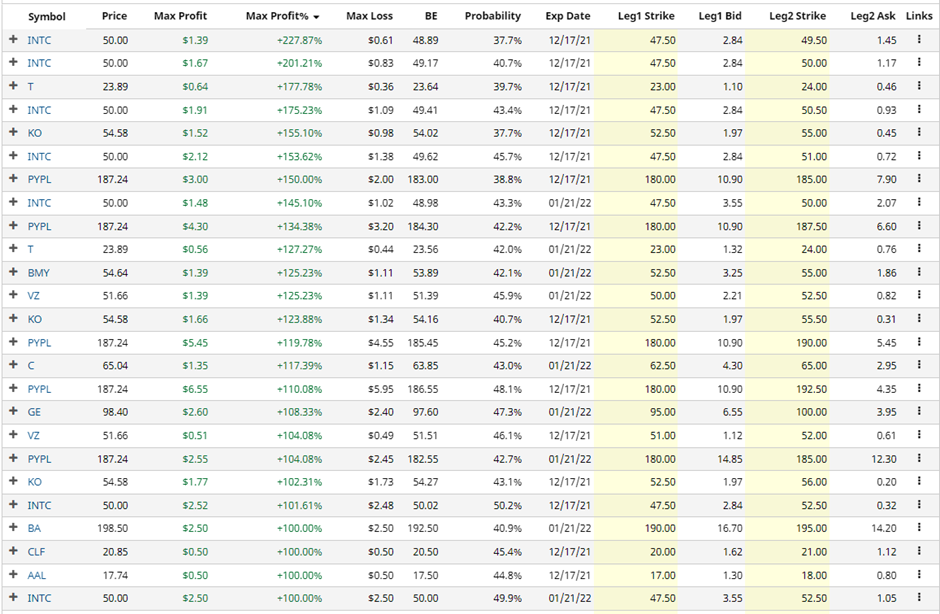The width and height of the screenshot is (940, 614).
Task: Open links menu for PYPL row with +150.00%
Action: [918, 179]
